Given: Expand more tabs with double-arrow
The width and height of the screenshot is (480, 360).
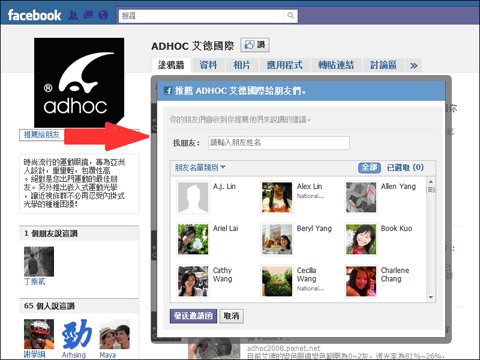Looking at the screenshot, I should [414, 65].
